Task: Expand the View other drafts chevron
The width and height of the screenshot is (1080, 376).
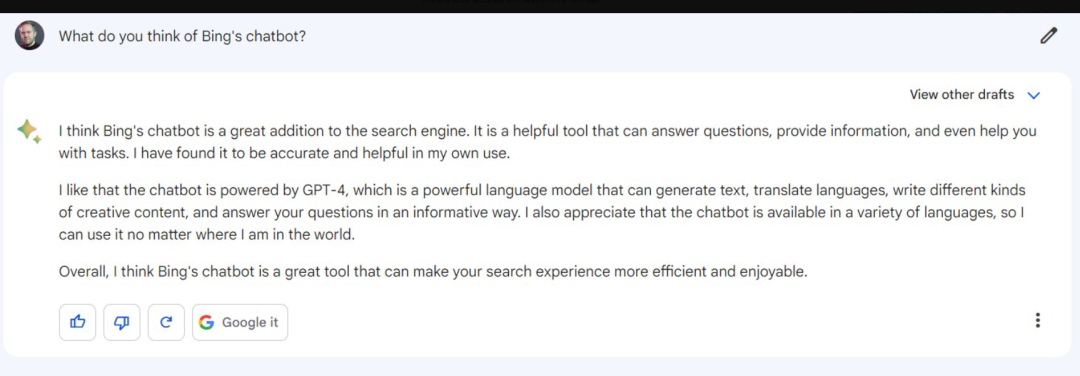Action: pyautogui.click(x=1033, y=95)
